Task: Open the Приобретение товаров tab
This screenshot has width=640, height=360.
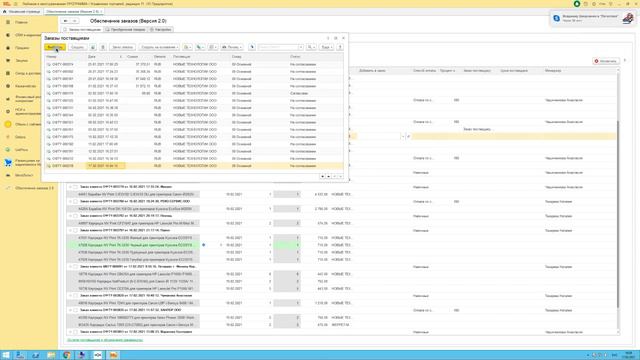Action: (x=125, y=30)
